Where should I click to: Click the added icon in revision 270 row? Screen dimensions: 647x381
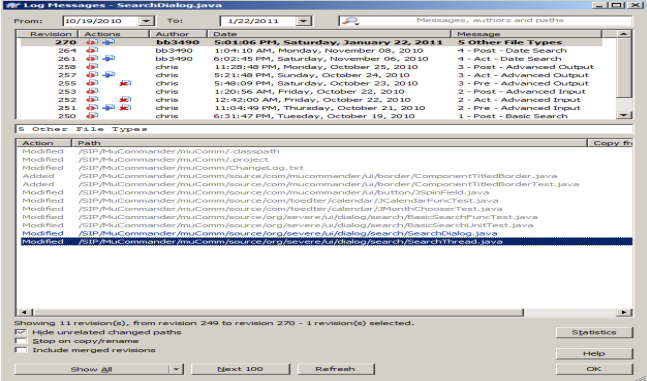(109, 42)
